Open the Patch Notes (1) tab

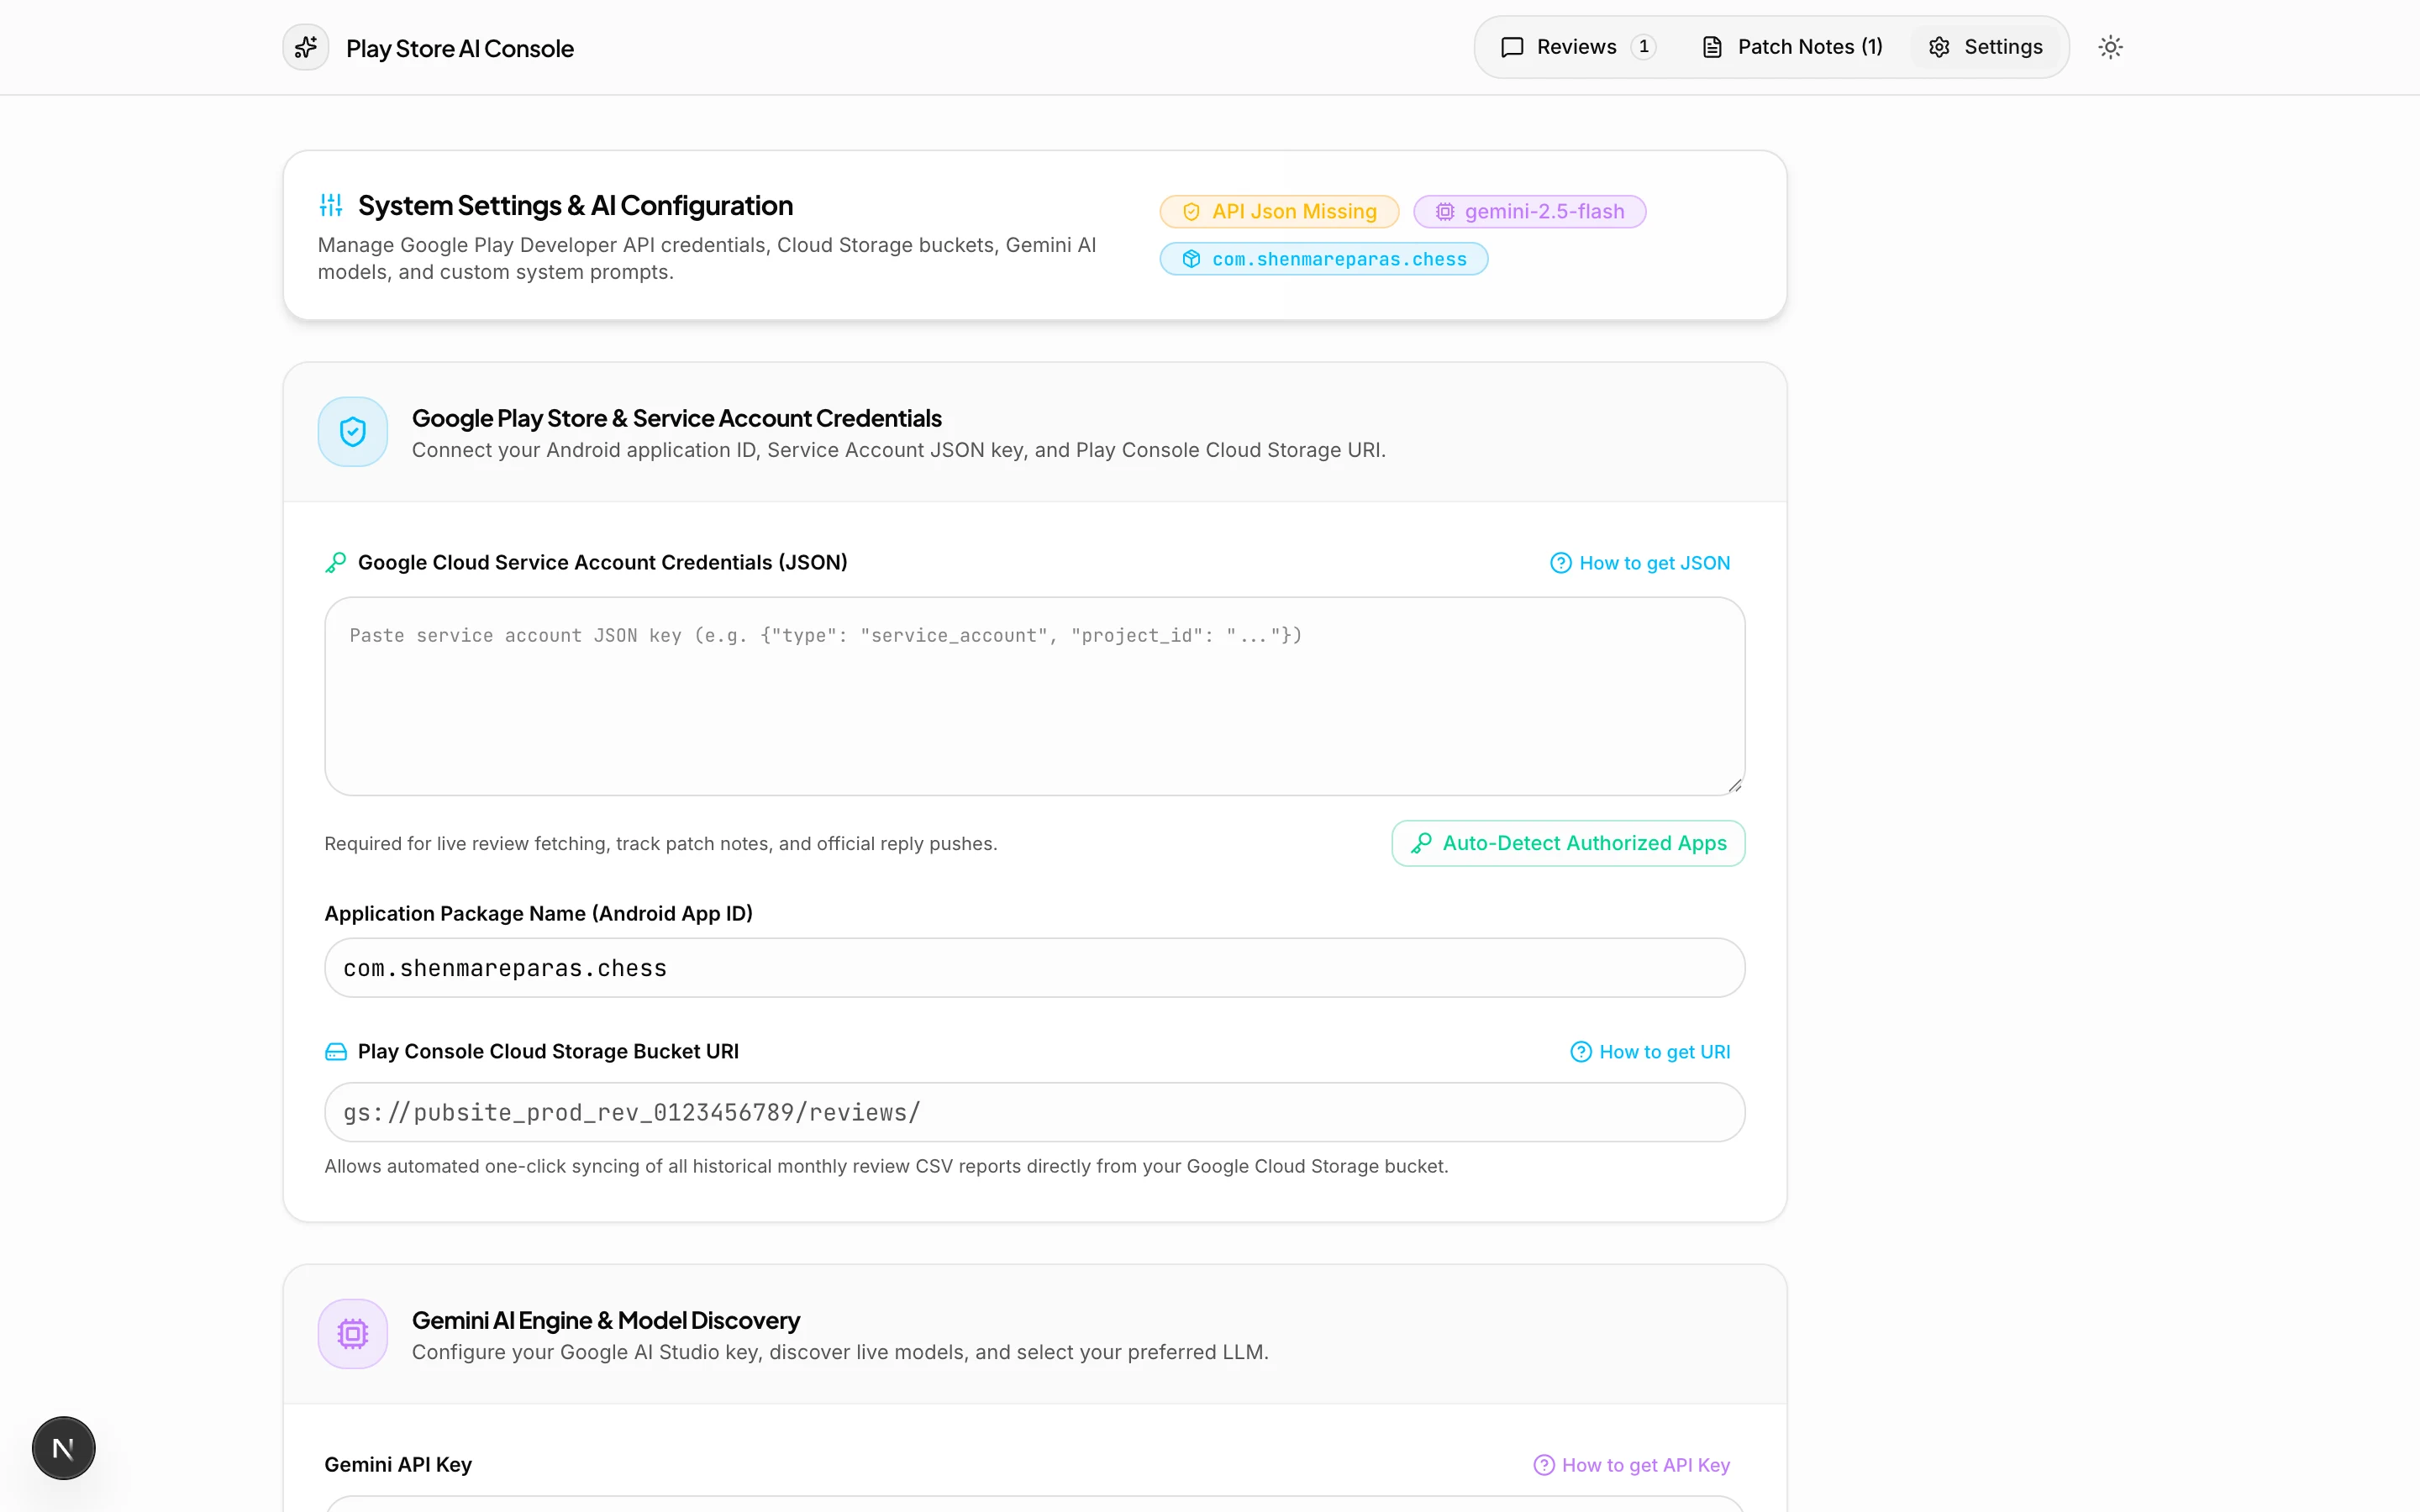click(1792, 47)
